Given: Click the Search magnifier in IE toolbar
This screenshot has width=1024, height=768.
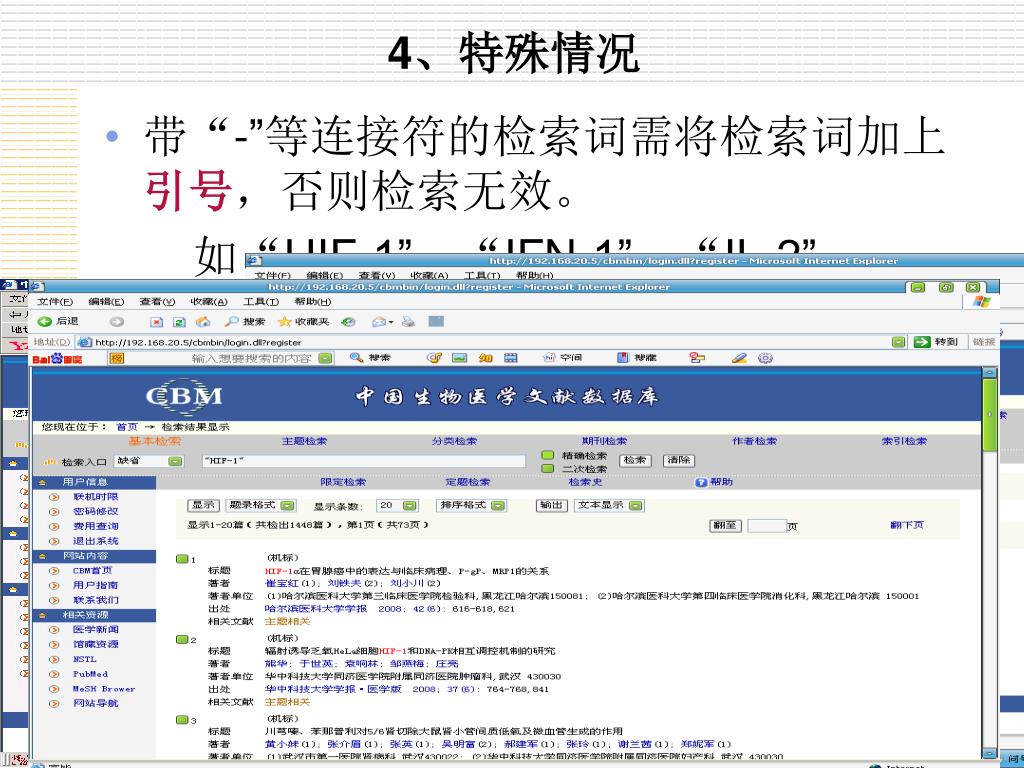Looking at the screenshot, I should click(231, 321).
